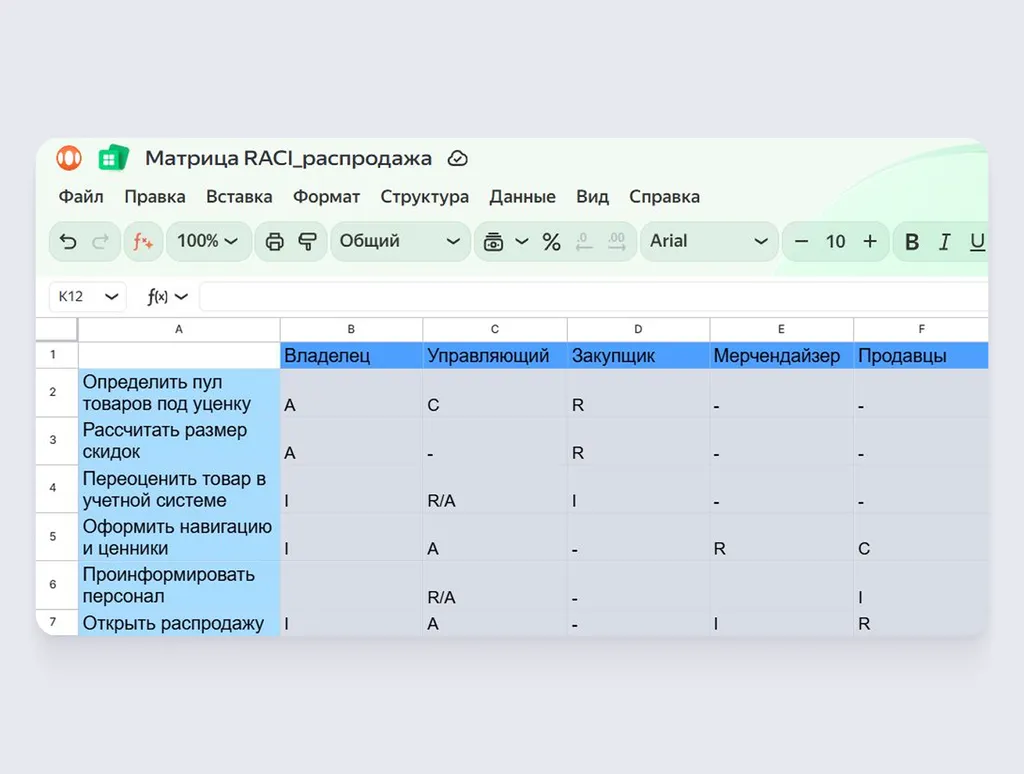This screenshot has height=774, width=1024.
Task: Open the Общий number format dropdown
Action: [400, 242]
